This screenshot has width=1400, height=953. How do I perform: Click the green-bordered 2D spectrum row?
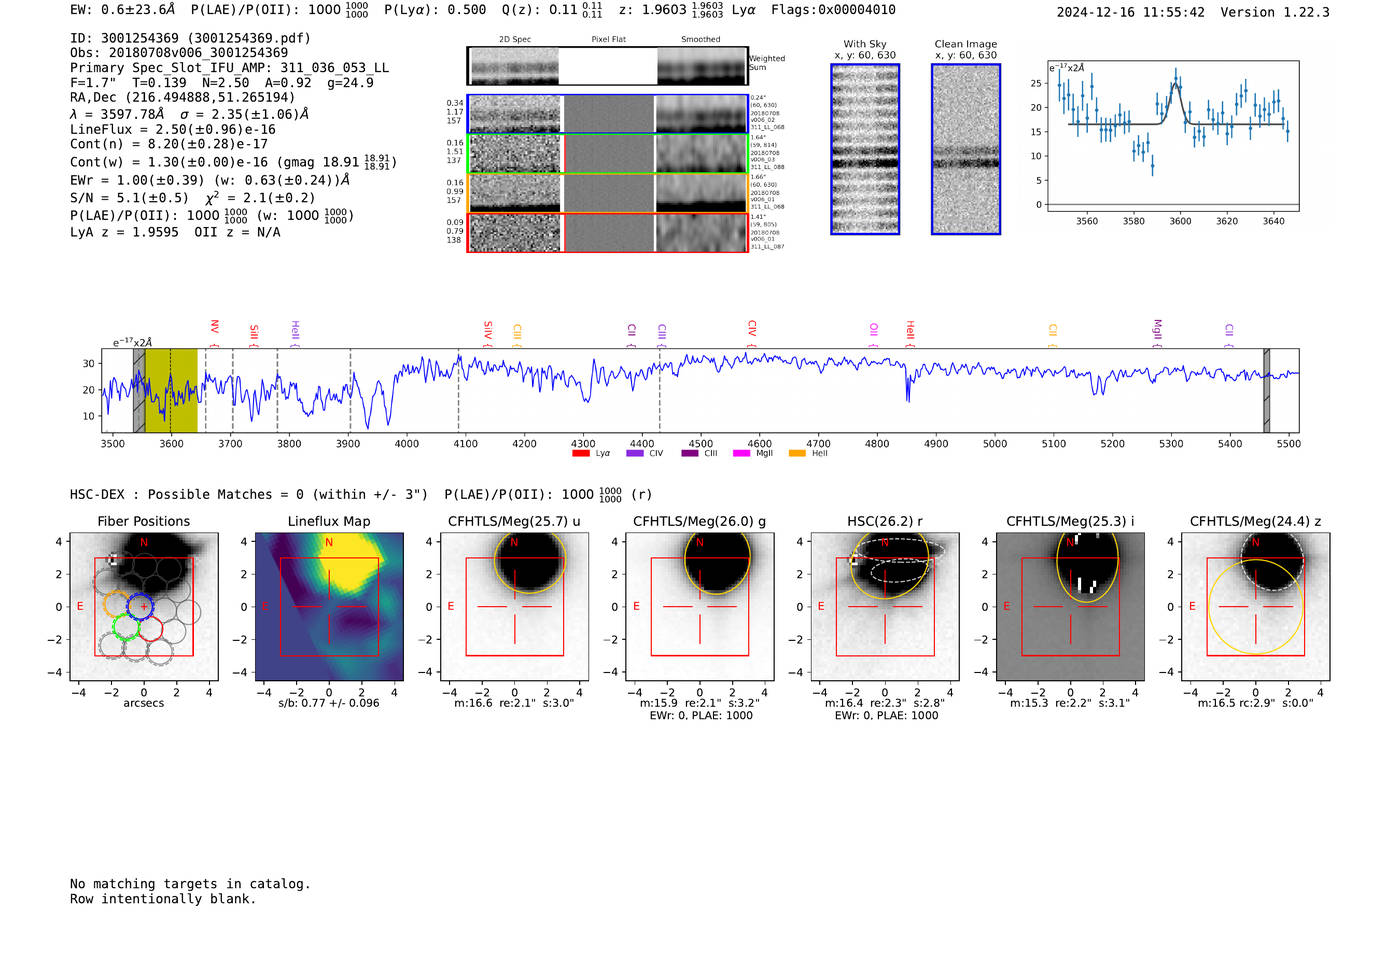(x=608, y=153)
